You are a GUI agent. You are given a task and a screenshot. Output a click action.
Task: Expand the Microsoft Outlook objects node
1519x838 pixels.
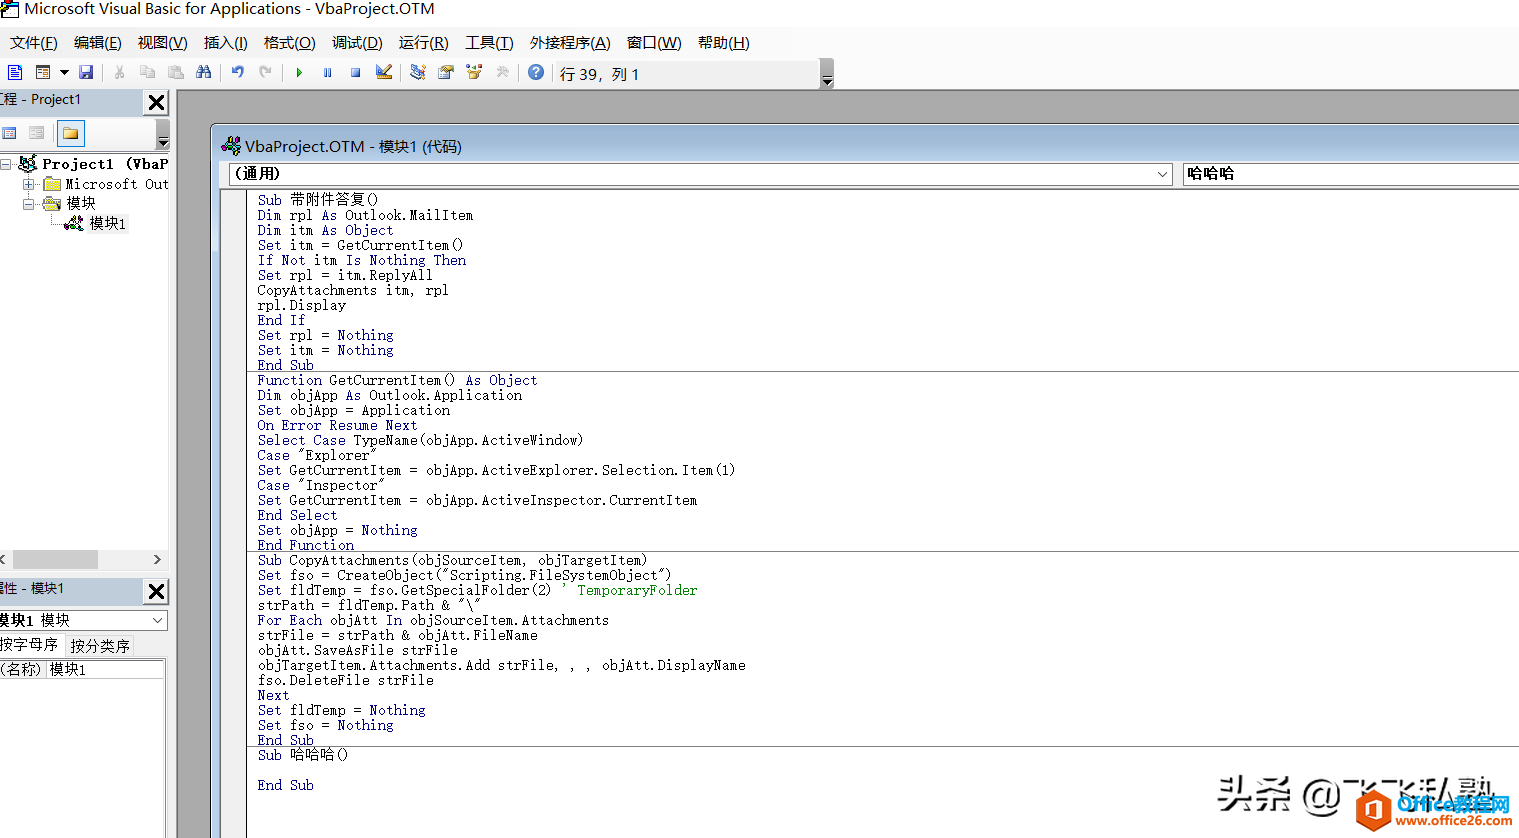pyautogui.click(x=29, y=184)
